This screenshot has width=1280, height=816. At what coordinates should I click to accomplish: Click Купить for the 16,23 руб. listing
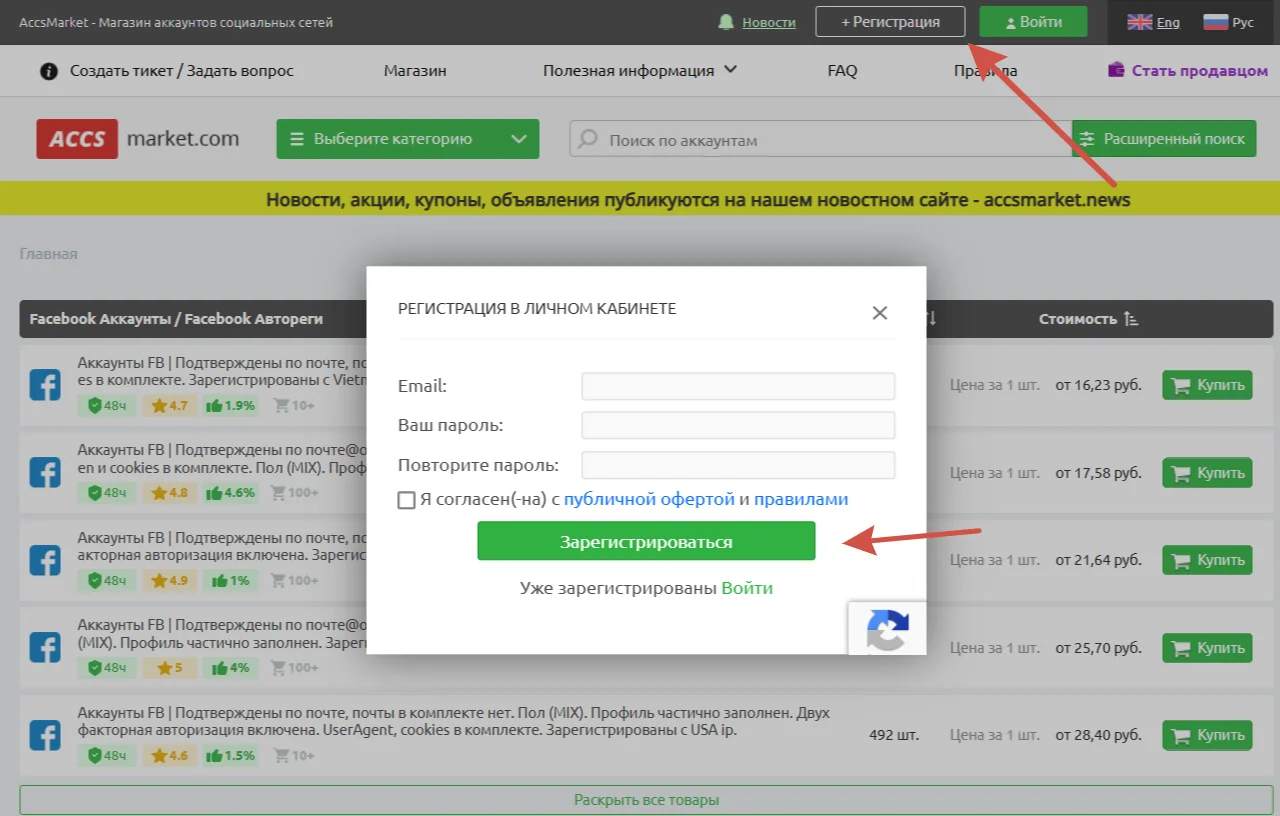tap(1207, 385)
